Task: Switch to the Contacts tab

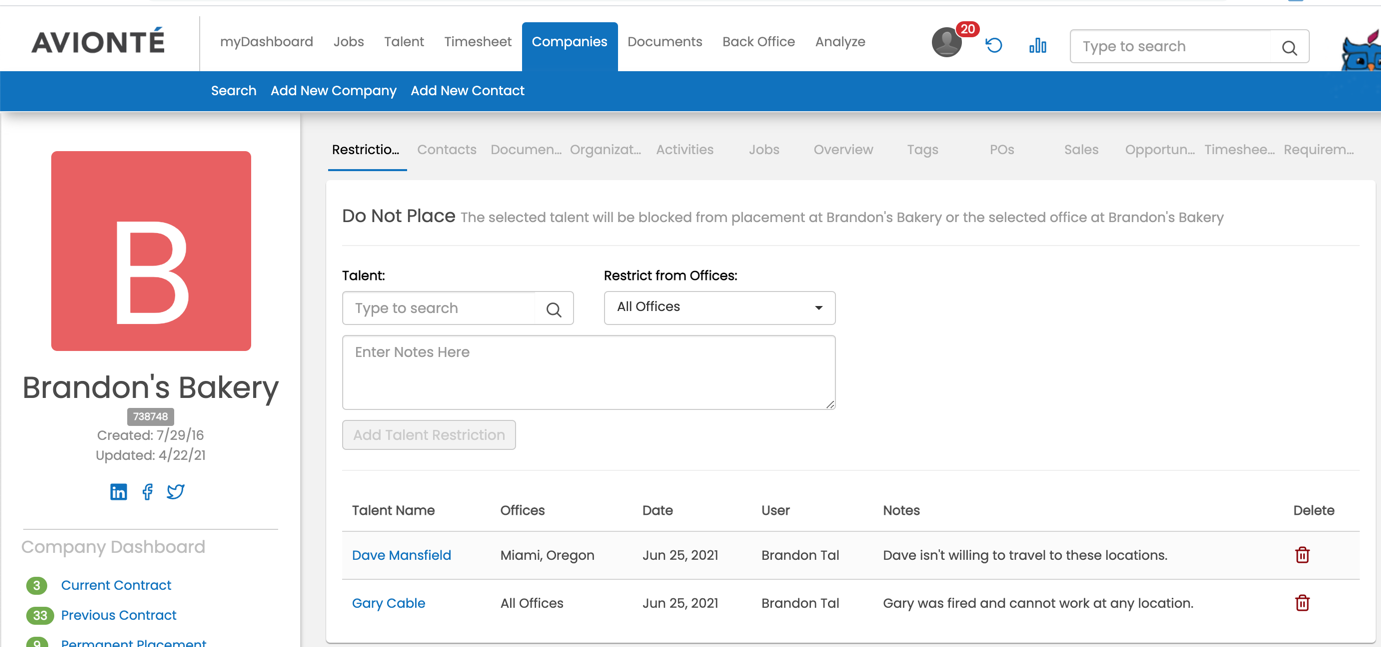Action: pyautogui.click(x=447, y=150)
